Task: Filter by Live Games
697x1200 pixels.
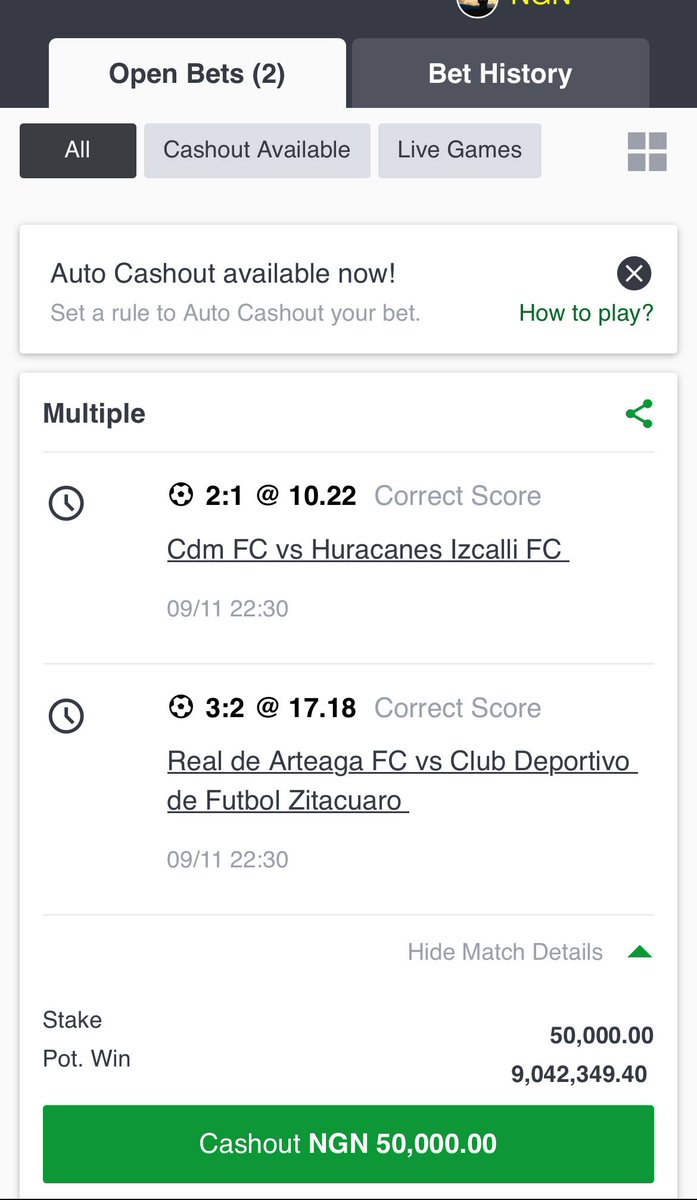Action: click(459, 150)
